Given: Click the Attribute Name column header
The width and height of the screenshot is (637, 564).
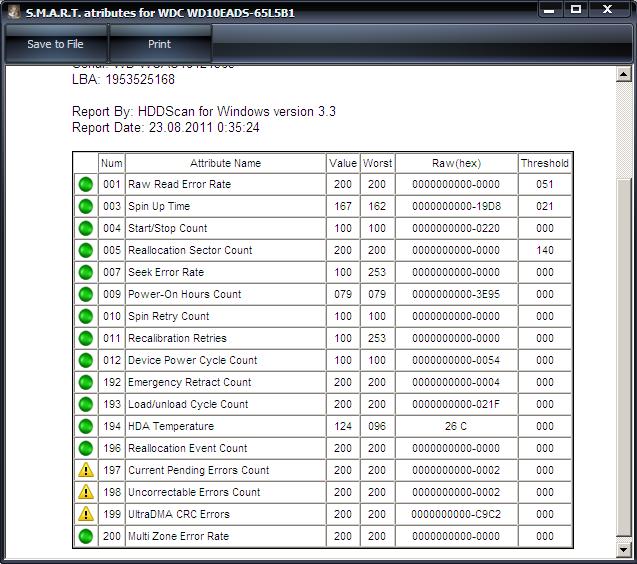Looking at the screenshot, I should click(x=225, y=163).
